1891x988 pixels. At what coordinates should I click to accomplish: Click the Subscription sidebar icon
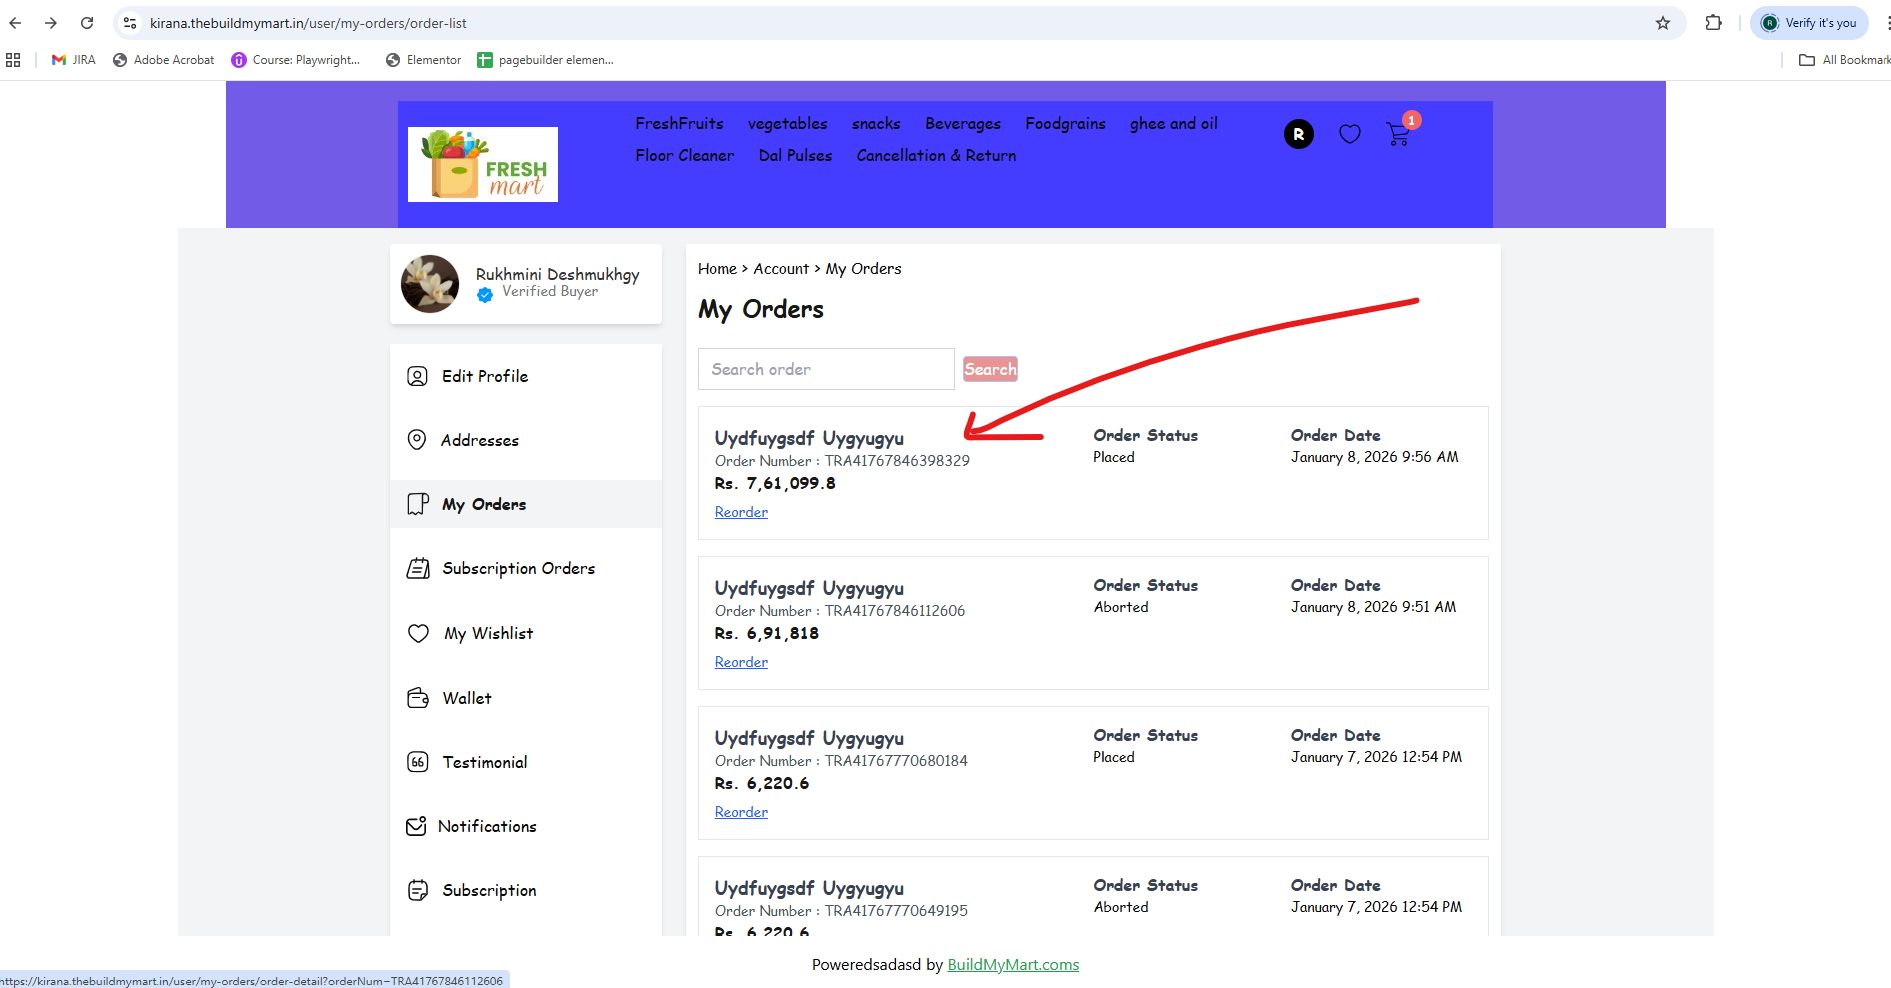point(418,890)
